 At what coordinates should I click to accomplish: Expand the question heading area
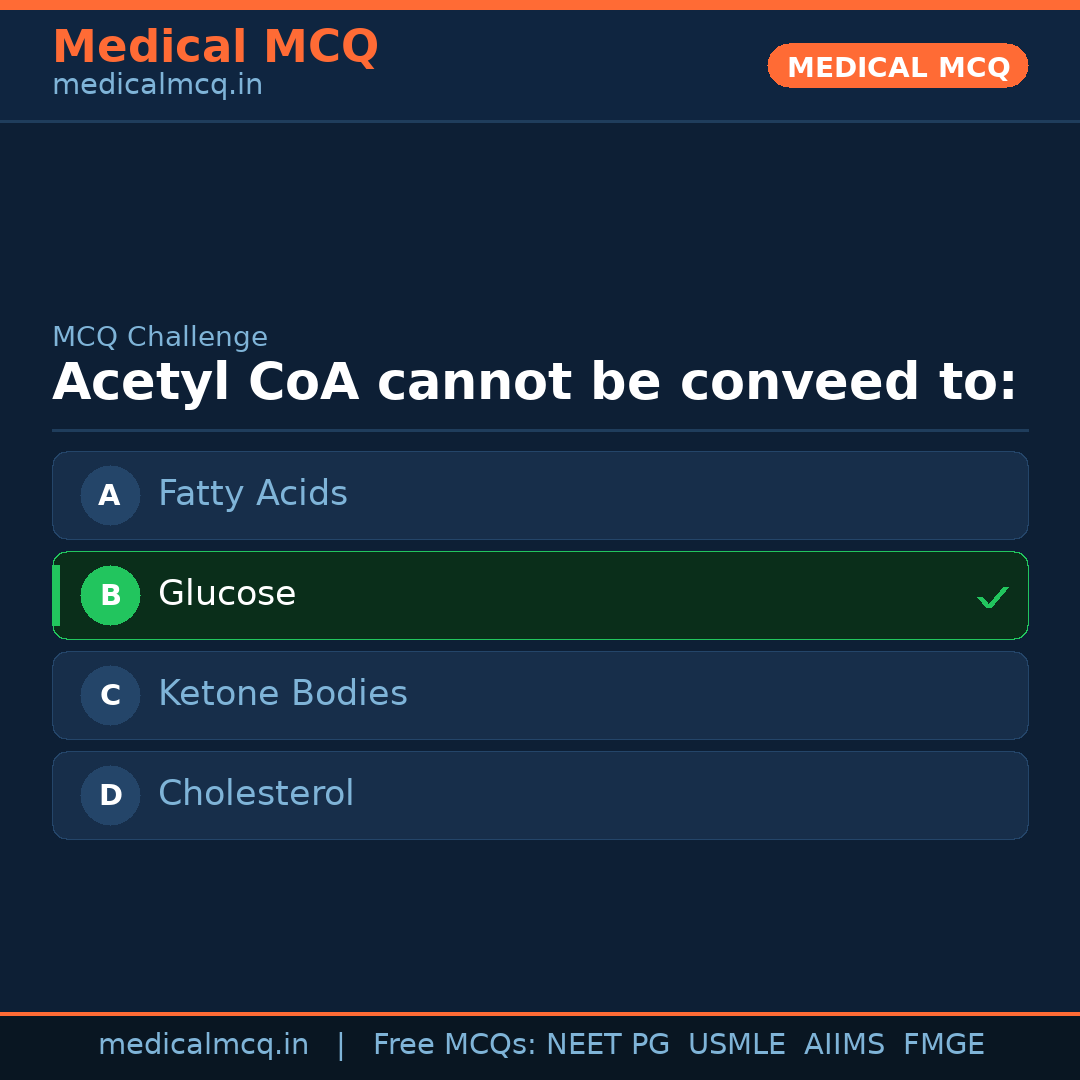535,381
